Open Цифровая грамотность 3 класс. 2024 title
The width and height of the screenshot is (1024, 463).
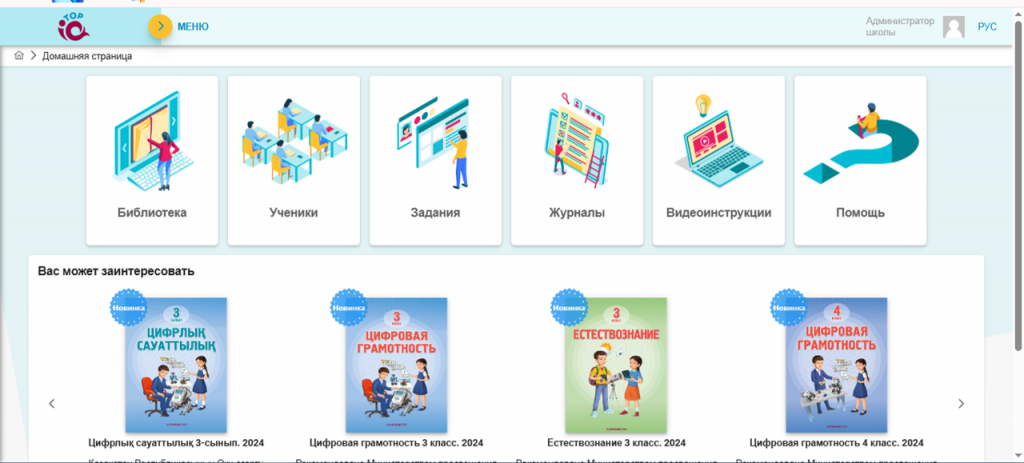(396, 442)
